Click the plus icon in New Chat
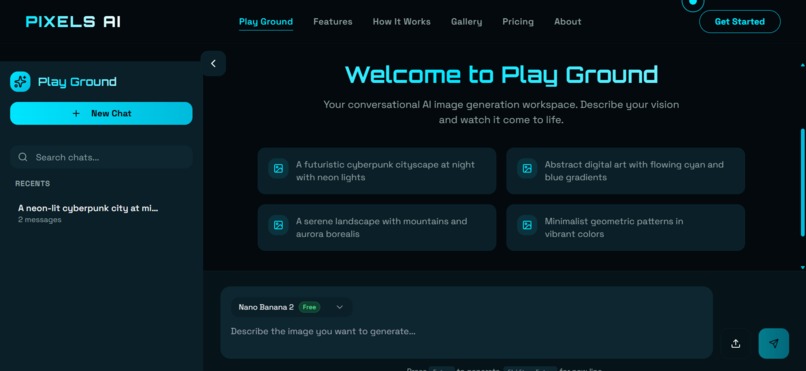Viewport: 806px width, 371px height. point(76,113)
